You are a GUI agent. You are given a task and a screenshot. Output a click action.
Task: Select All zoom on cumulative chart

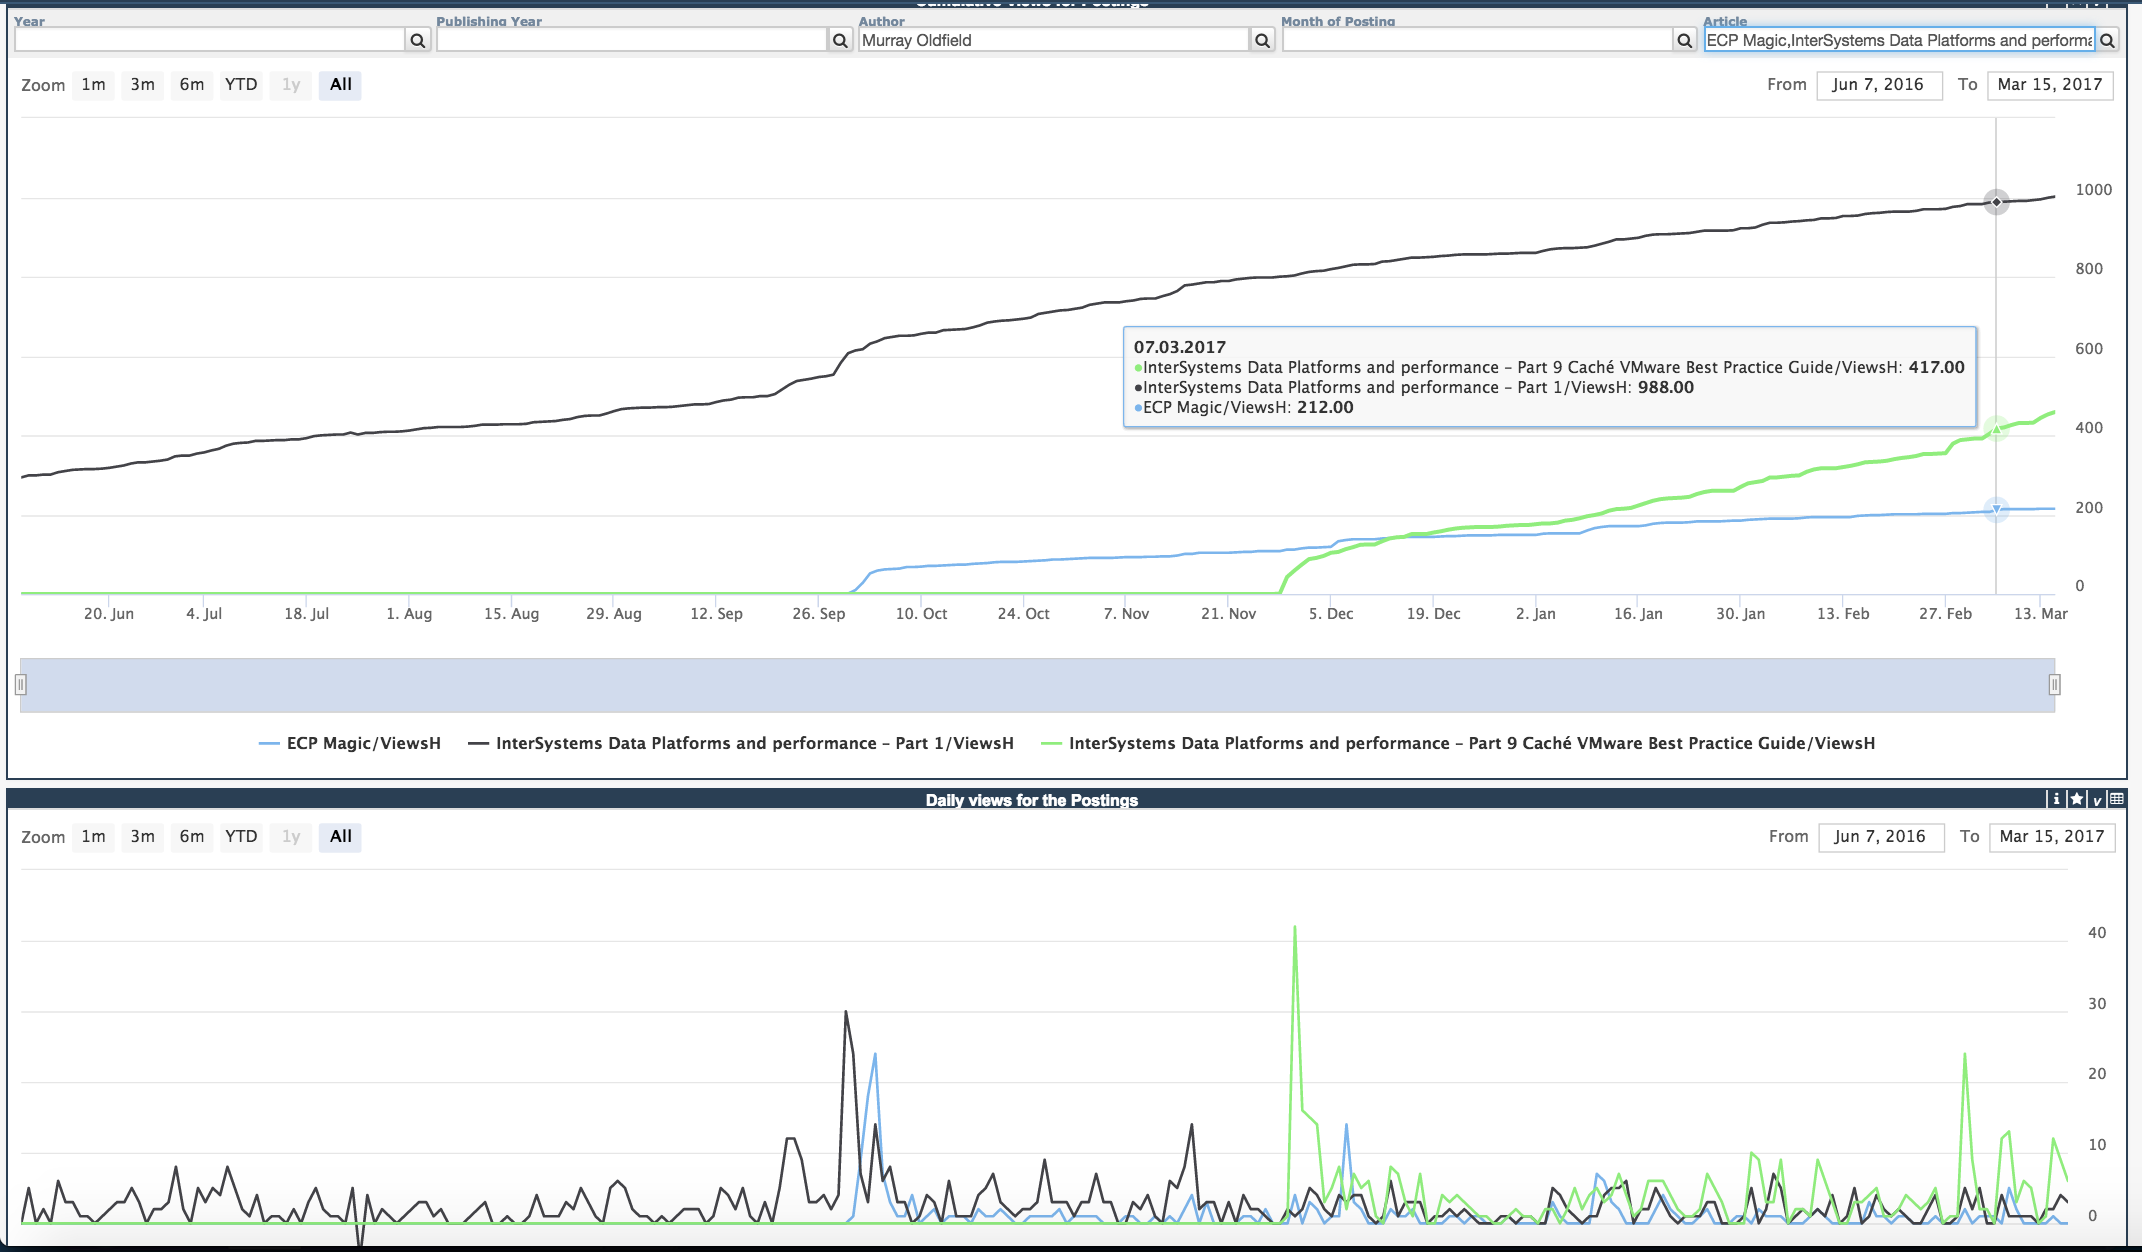click(341, 85)
